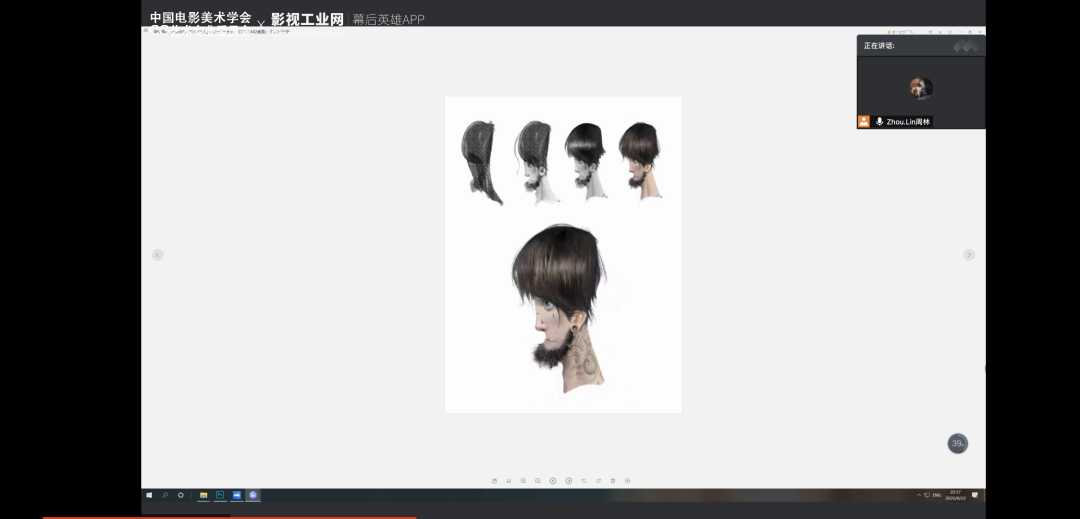Click the actual-size 1:1 icon
1080x519 pixels.
click(x=509, y=480)
